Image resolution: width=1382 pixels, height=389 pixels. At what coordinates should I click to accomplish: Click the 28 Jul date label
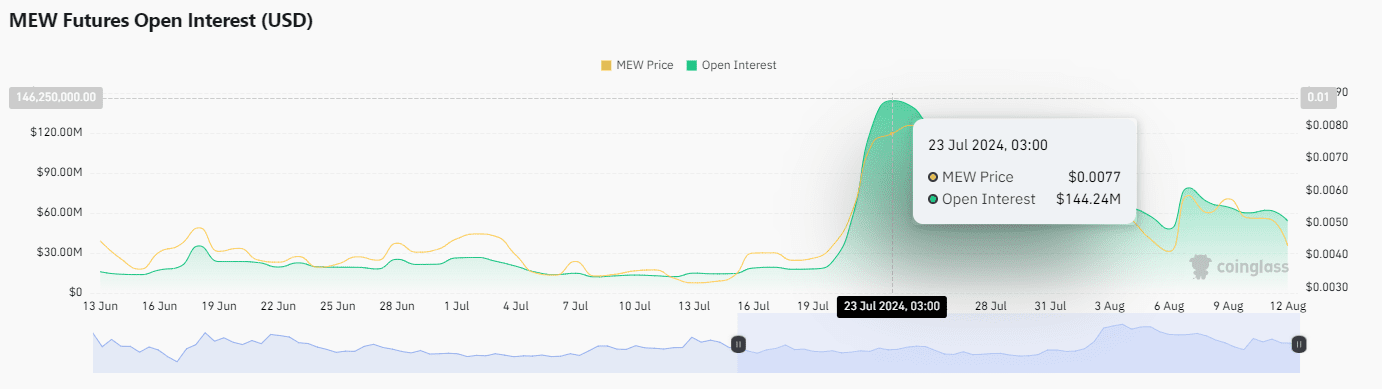click(x=991, y=306)
